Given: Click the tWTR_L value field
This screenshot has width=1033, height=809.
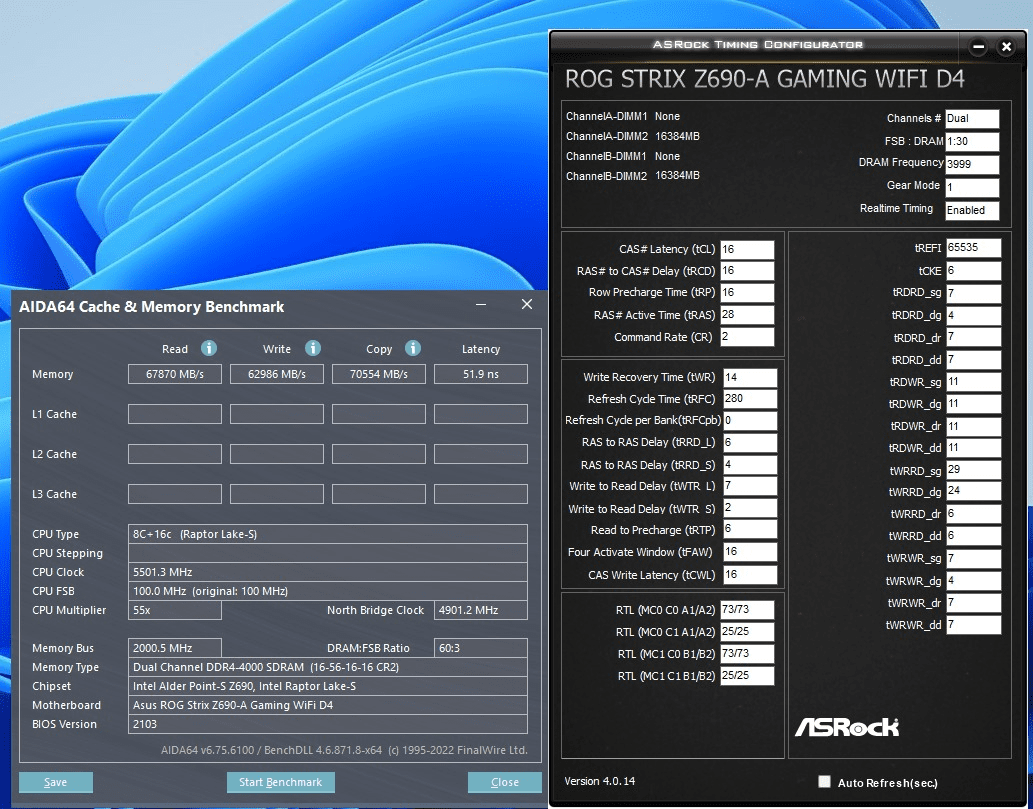Looking at the screenshot, I should pos(750,486).
